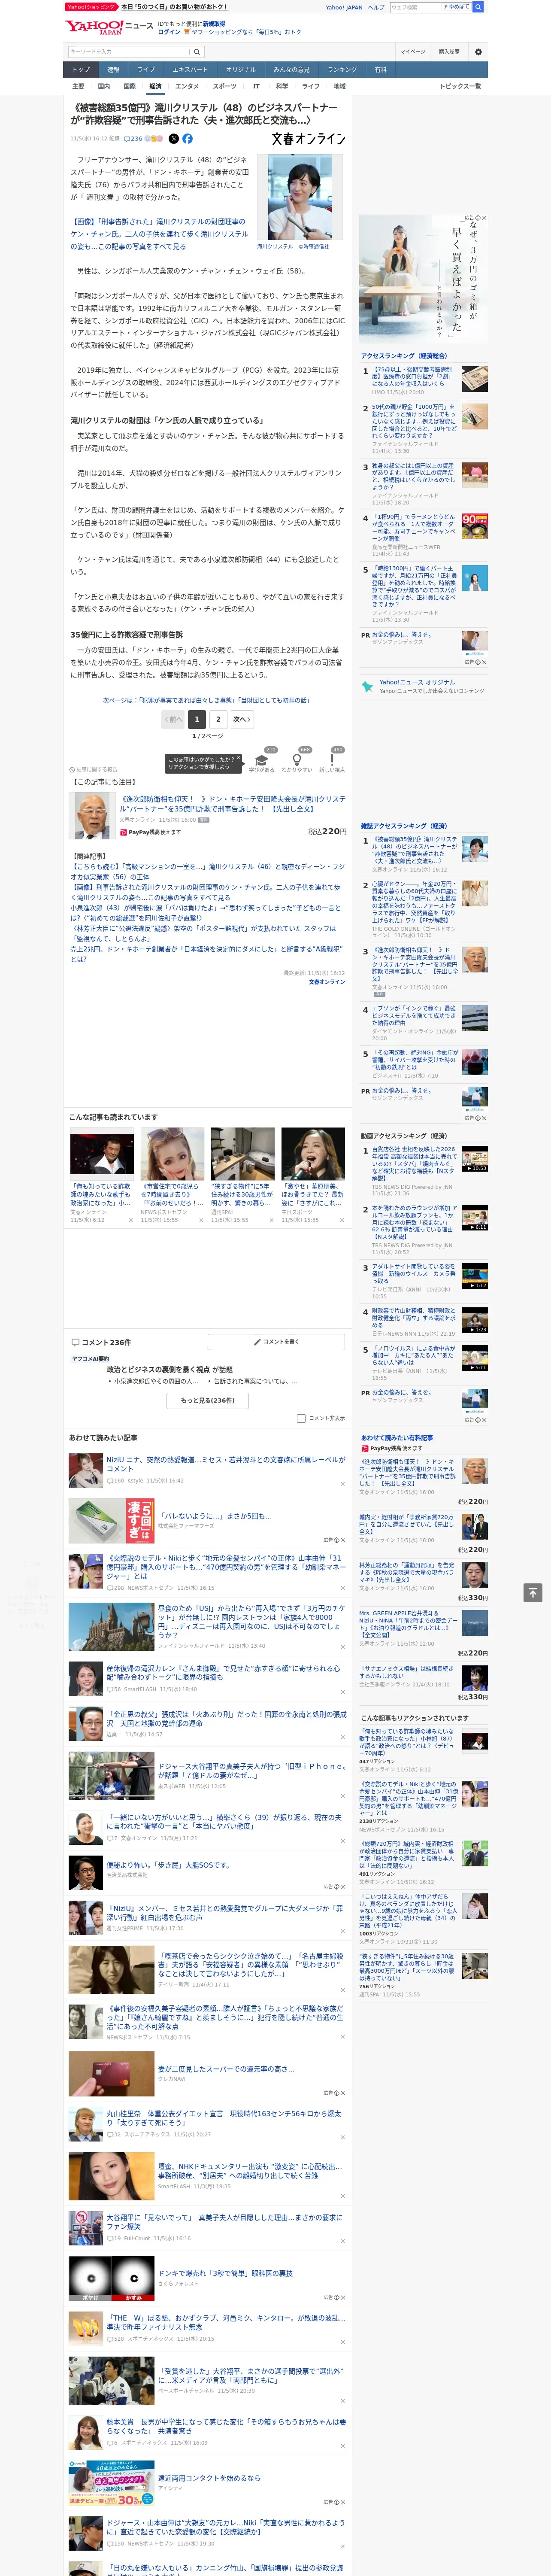Image resolution: width=551 pixels, height=2576 pixels.
Task: Open トピックス一覧 link
Action: point(460,86)
